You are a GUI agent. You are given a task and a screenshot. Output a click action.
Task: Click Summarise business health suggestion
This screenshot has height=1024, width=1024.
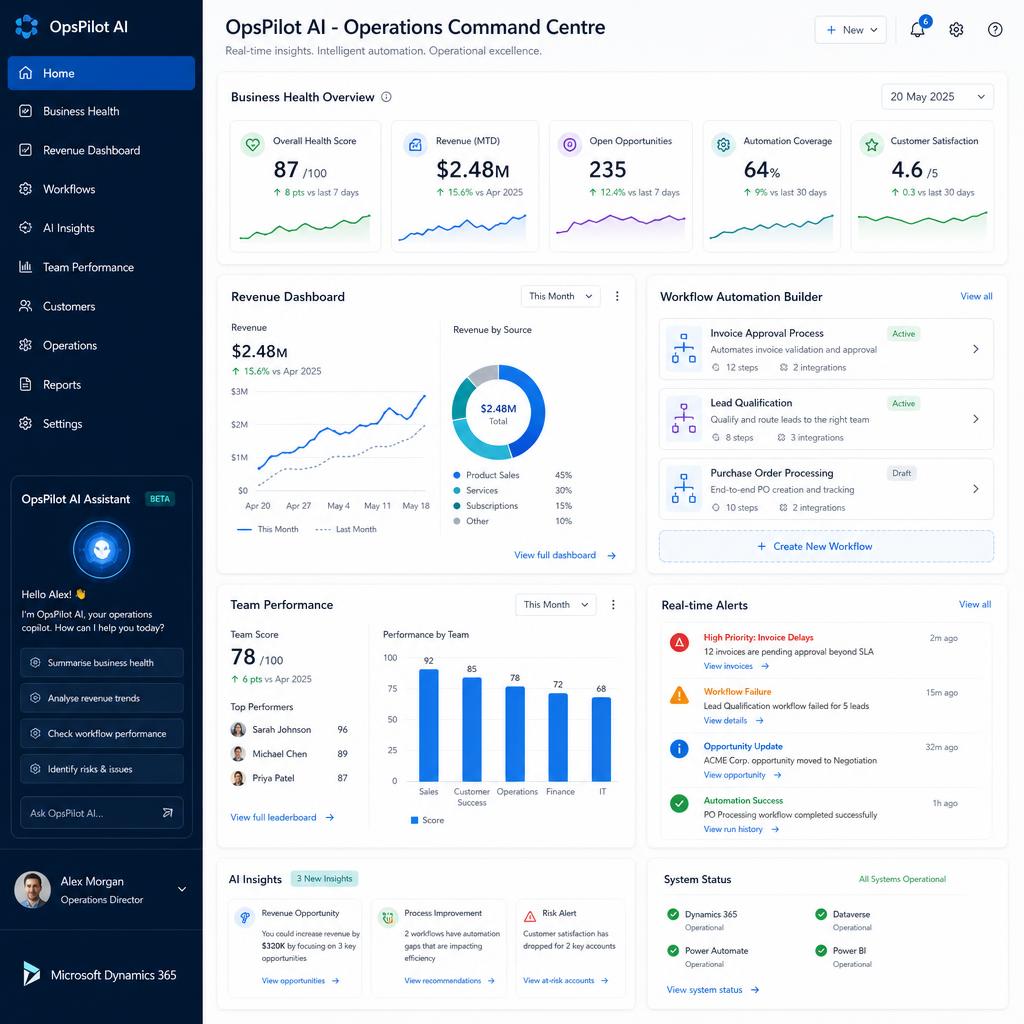(x=101, y=663)
